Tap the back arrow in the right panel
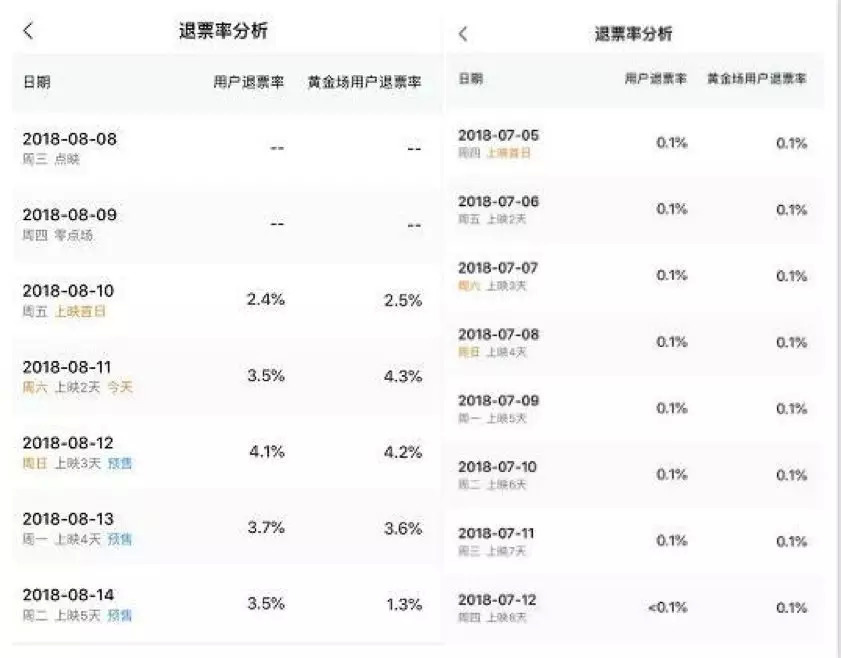Image resolution: width=841 pixels, height=658 pixels. (462, 34)
